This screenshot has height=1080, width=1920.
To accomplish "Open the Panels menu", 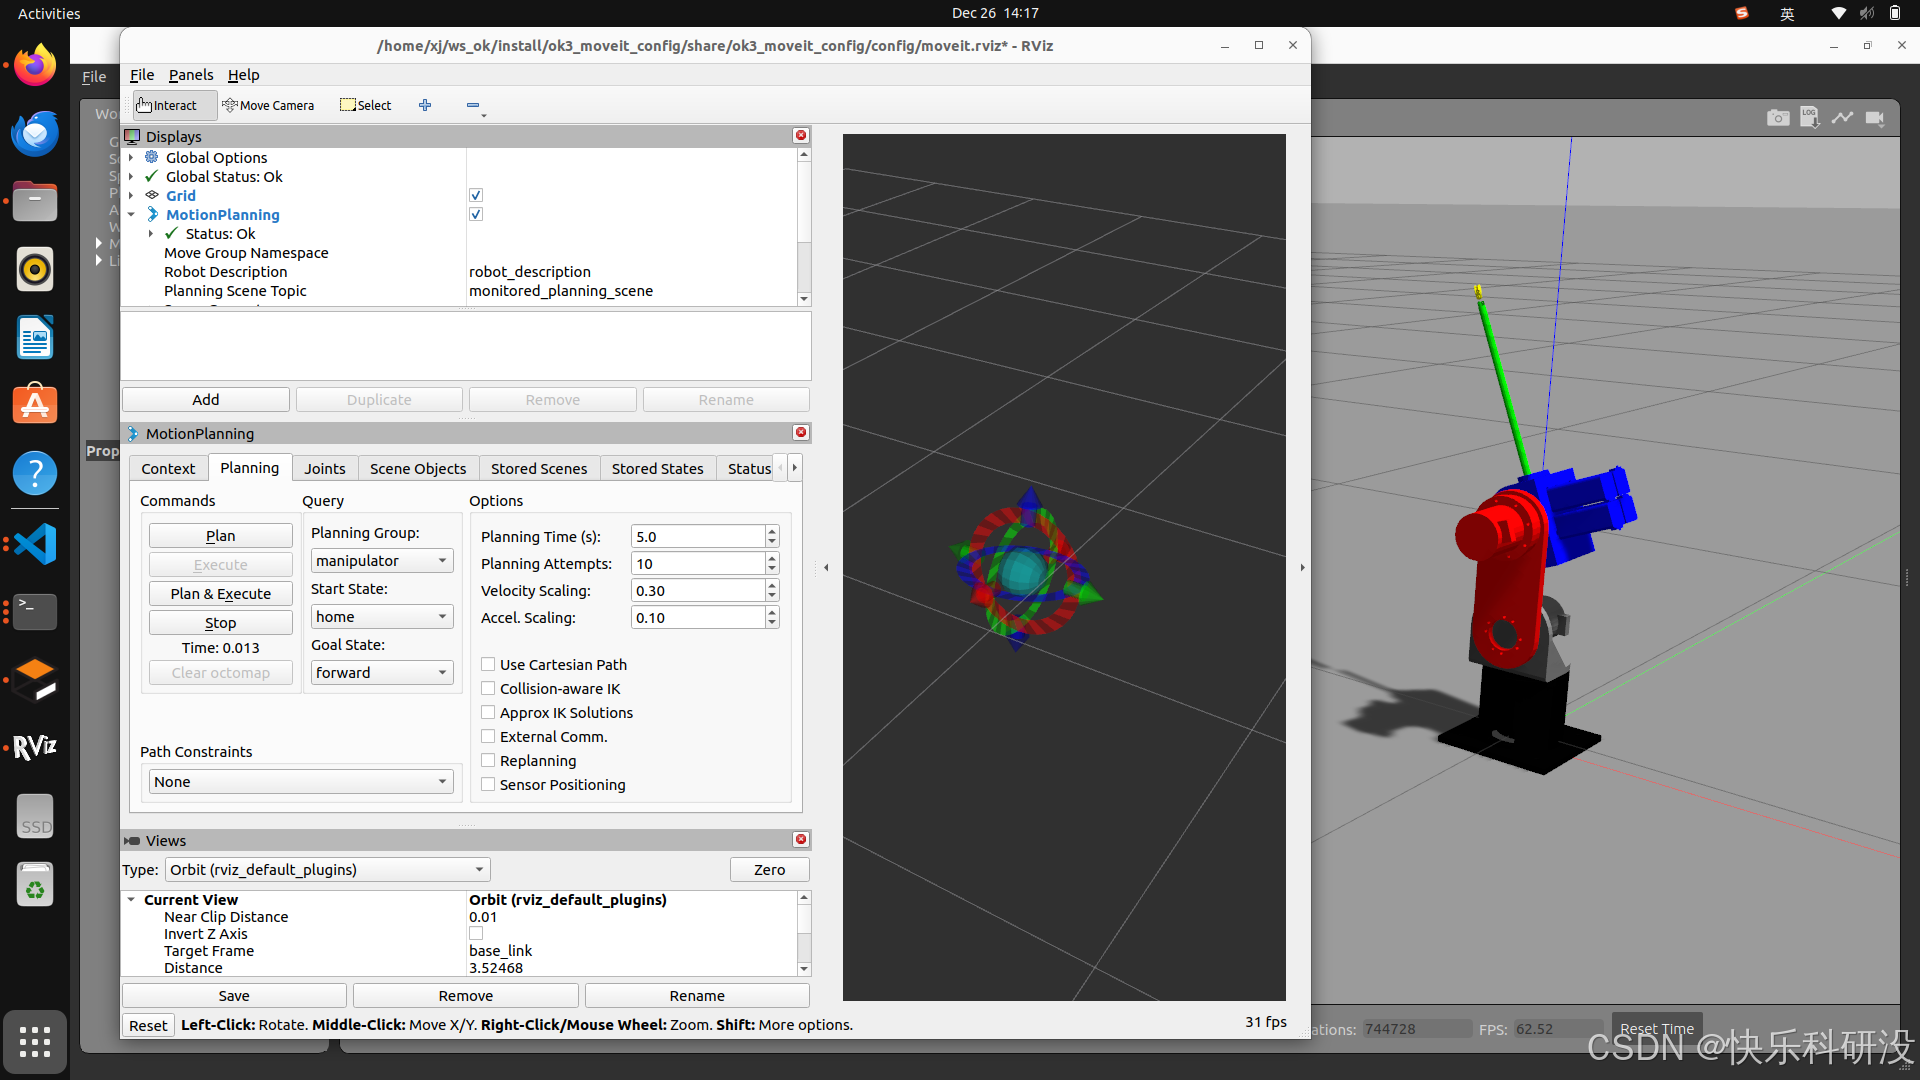I will click(190, 75).
